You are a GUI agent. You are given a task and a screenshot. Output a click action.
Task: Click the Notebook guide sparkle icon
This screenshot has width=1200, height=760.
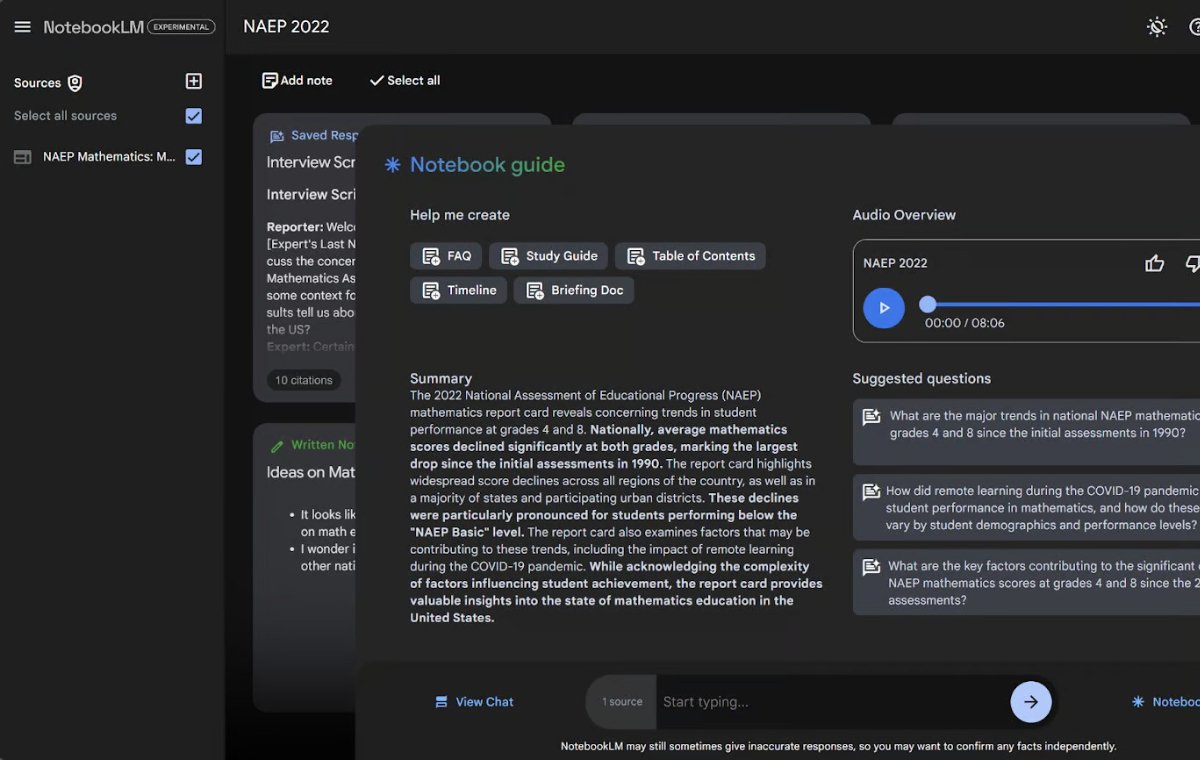(393, 165)
